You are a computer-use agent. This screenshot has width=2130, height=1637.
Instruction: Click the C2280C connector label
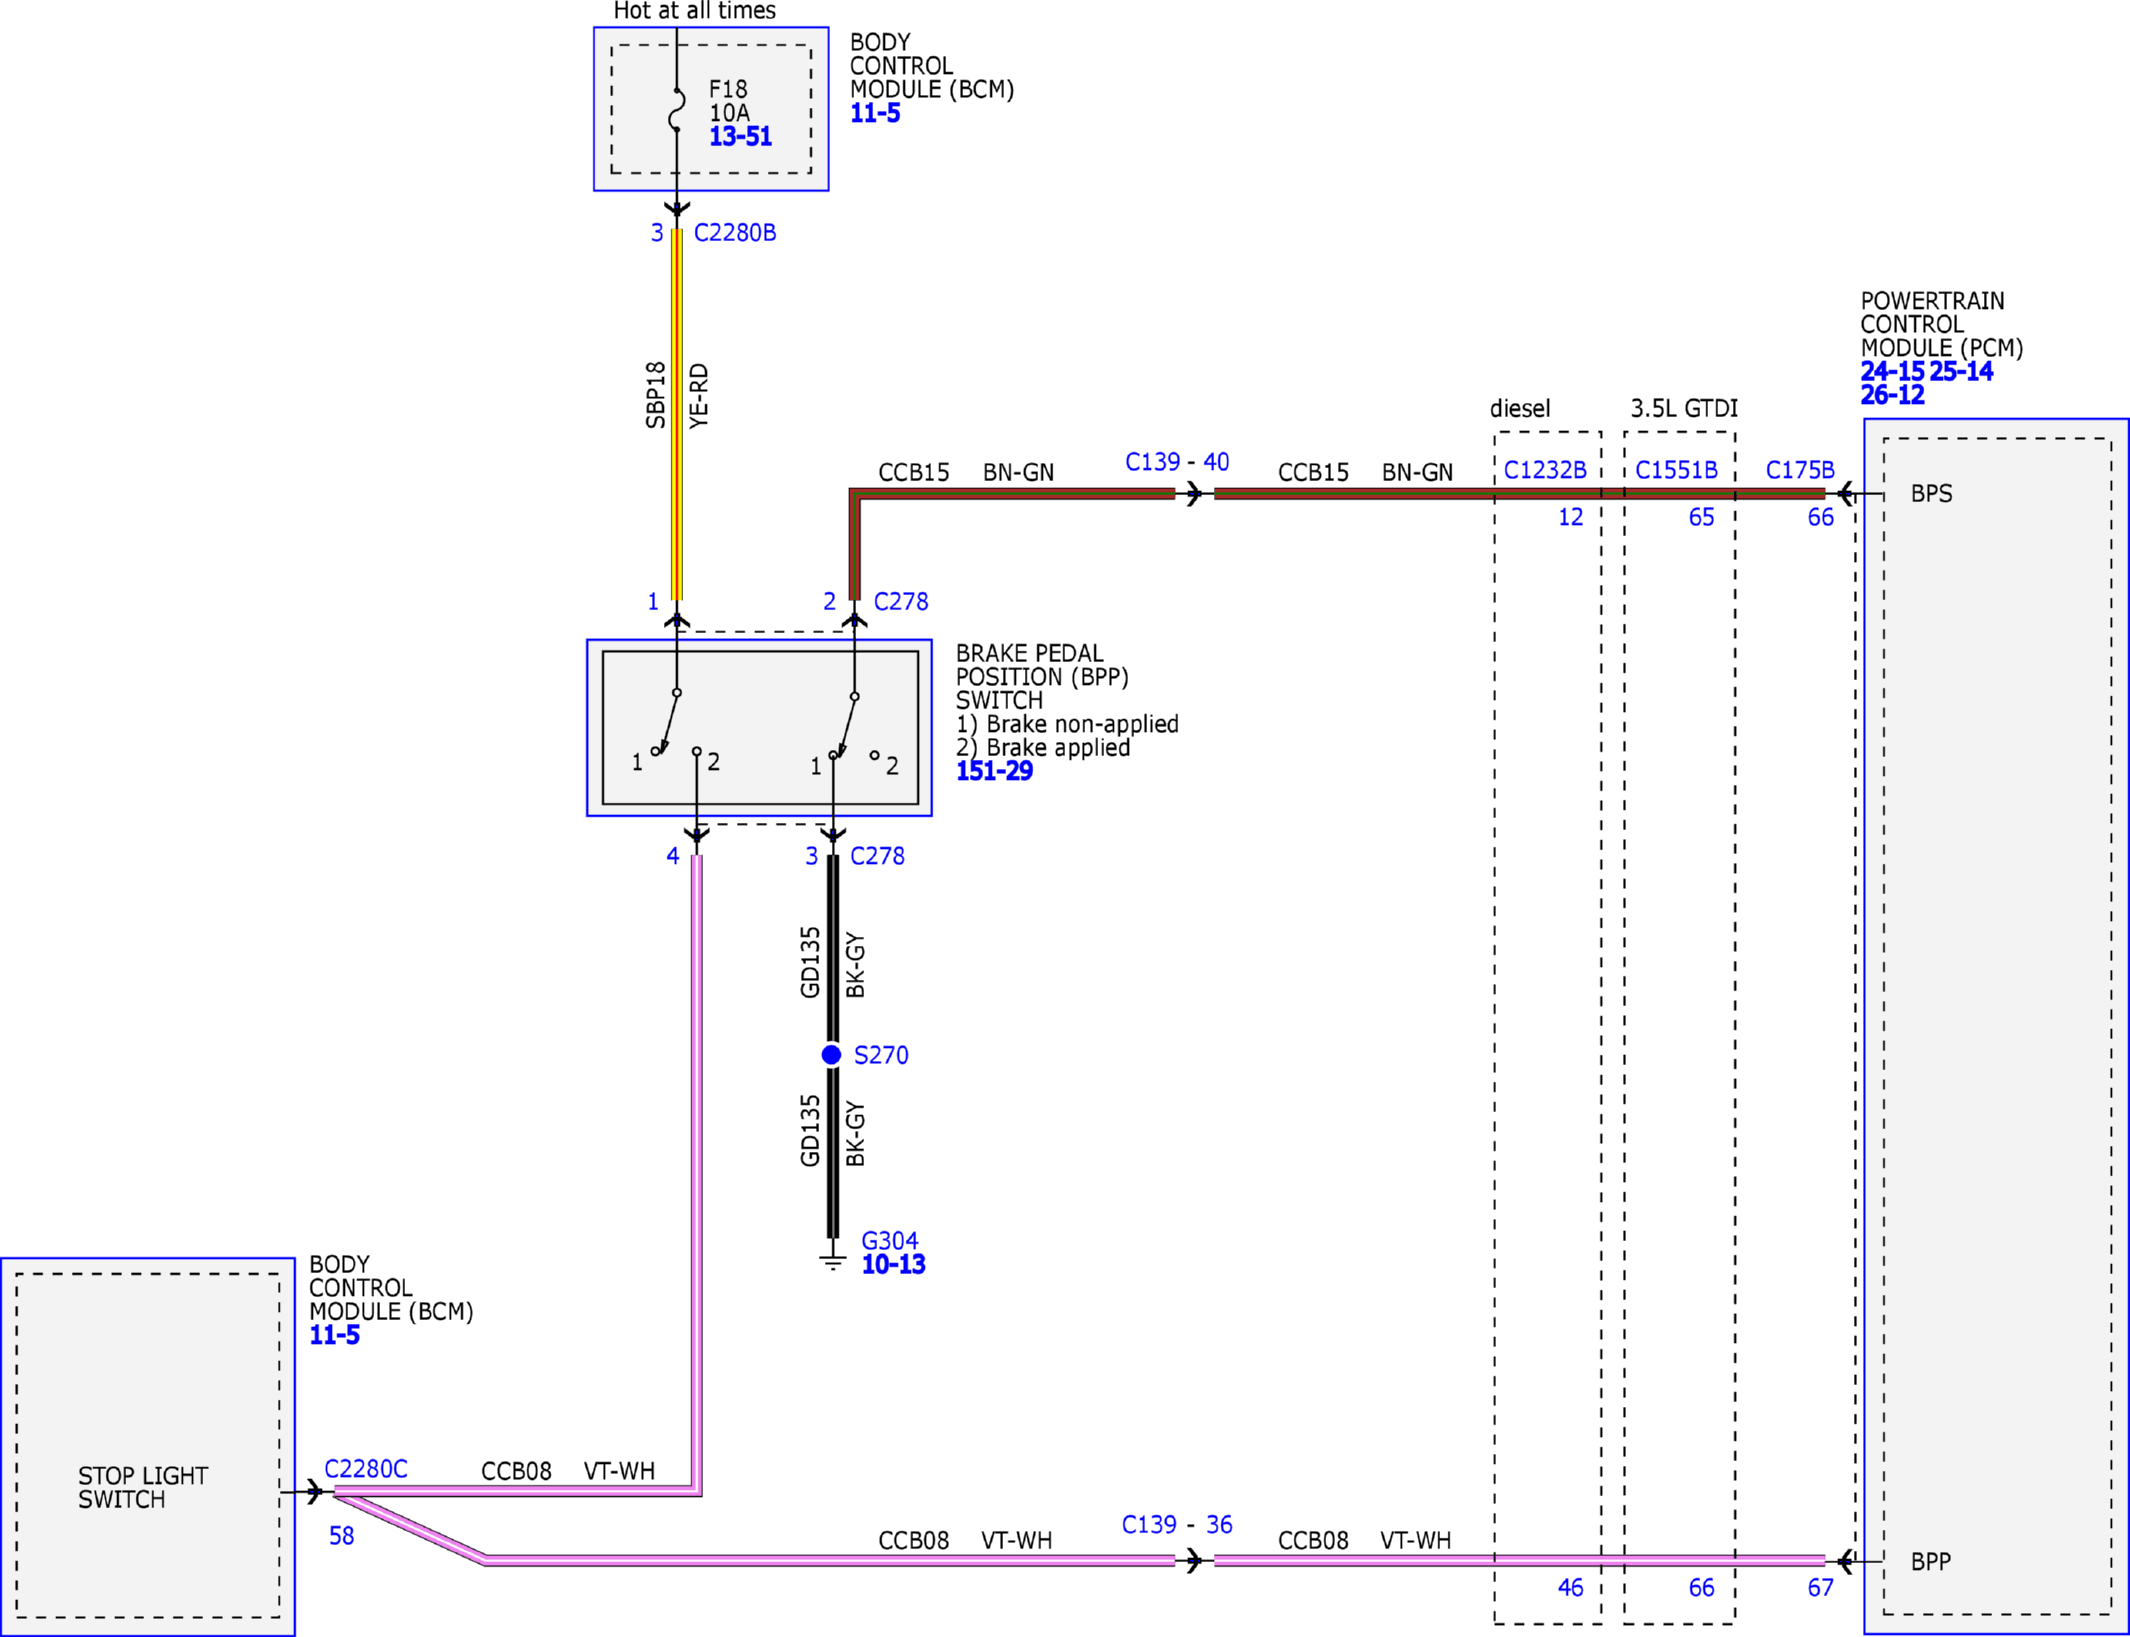tap(366, 1469)
